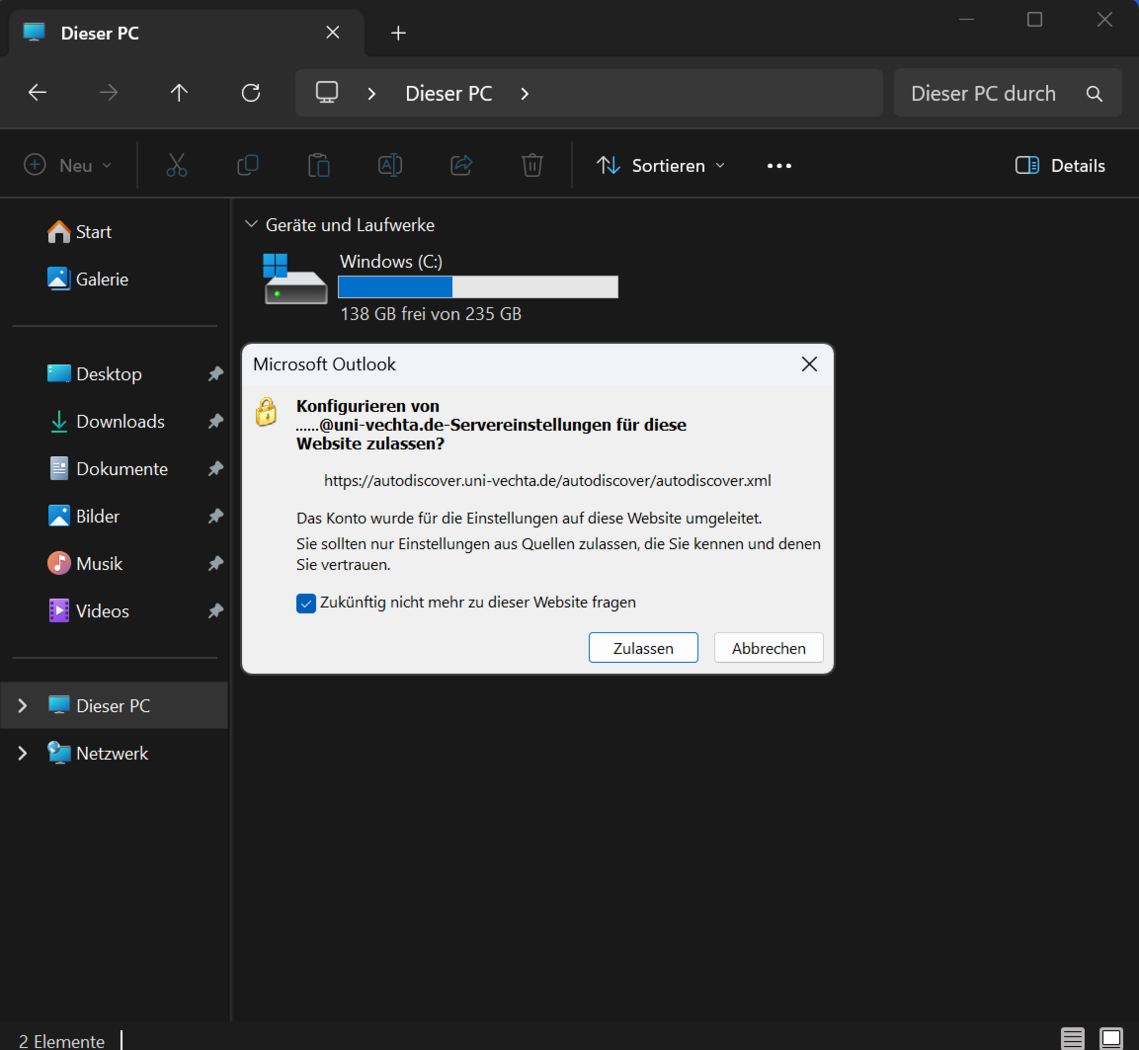This screenshot has width=1139, height=1050.
Task: Click the search magnifier icon
Action: coord(1094,94)
